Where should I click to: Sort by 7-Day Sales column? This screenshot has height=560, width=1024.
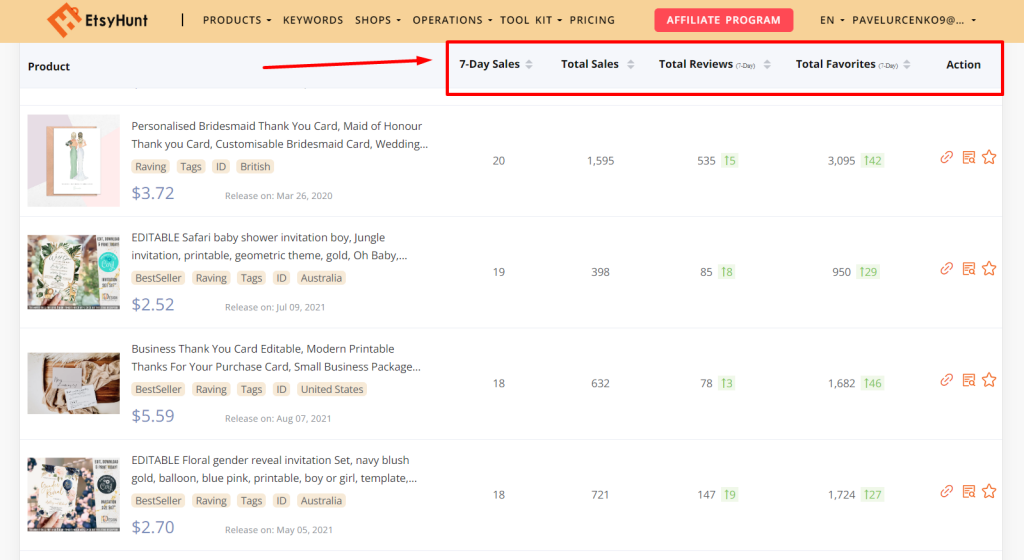[529, 65]
